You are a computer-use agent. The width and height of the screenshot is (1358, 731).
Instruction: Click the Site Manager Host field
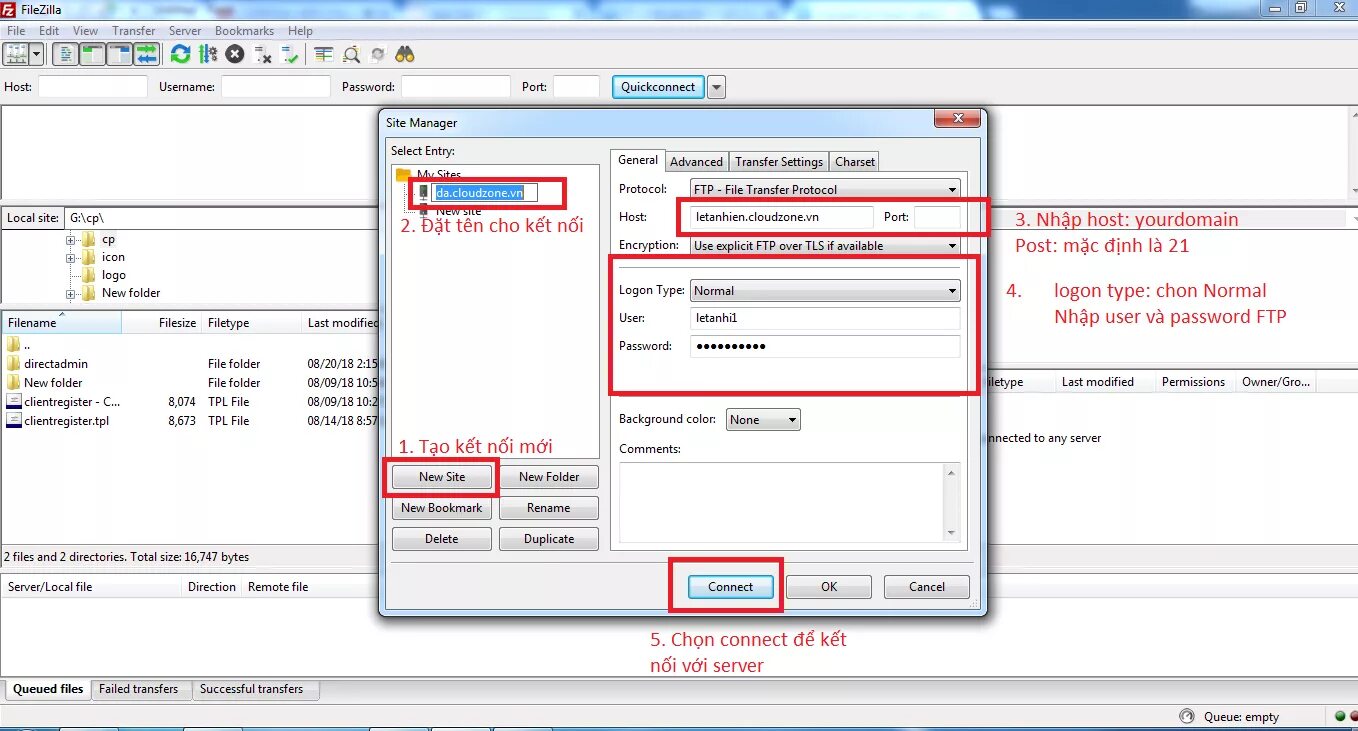[782, 217]
